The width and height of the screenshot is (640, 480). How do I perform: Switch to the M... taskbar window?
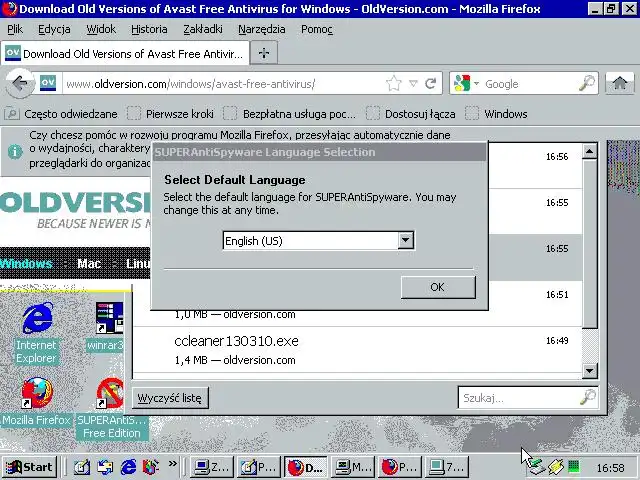point(353,467)
